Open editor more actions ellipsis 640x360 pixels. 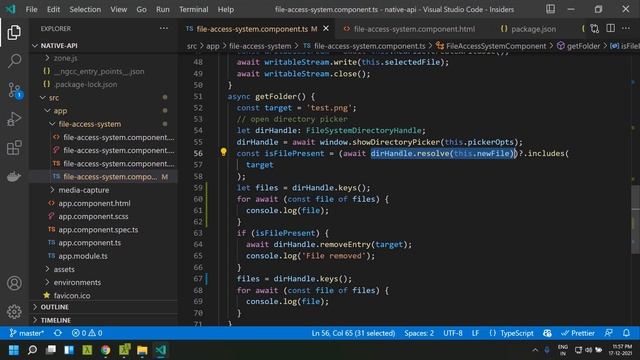coord(626,29)
